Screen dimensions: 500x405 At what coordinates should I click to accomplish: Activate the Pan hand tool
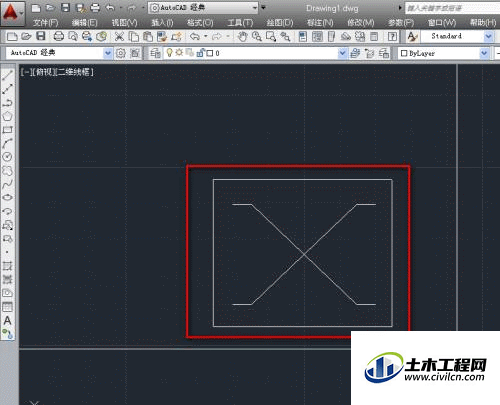click(x=242, y=36)
